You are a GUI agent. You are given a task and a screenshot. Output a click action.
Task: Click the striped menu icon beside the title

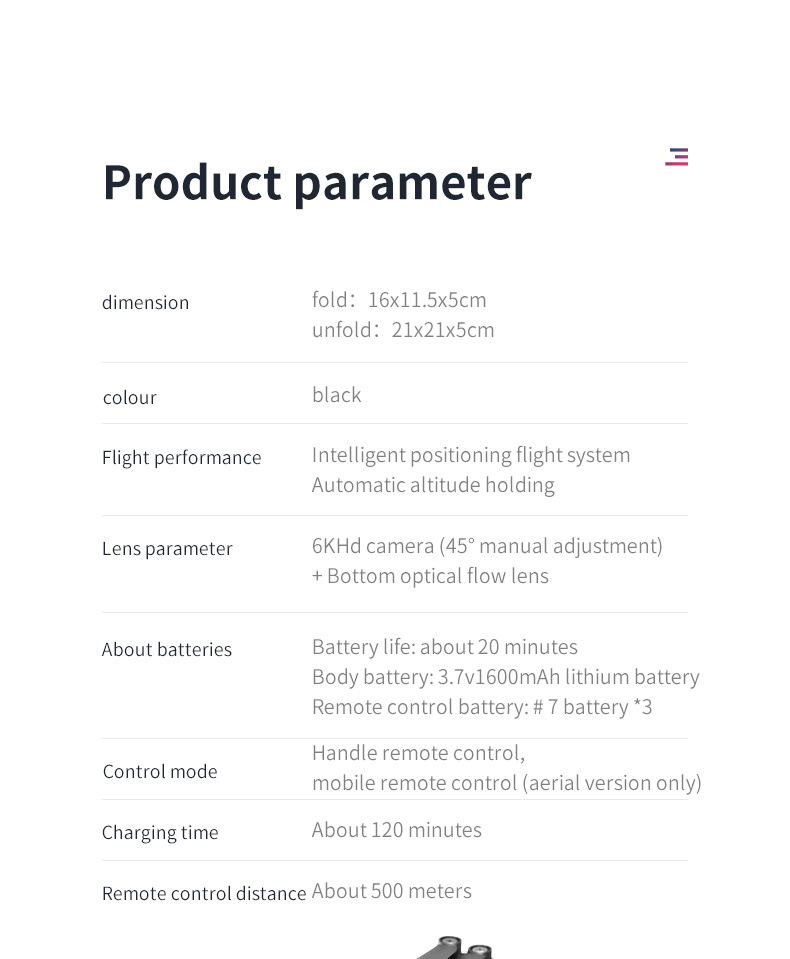point(677,157)
